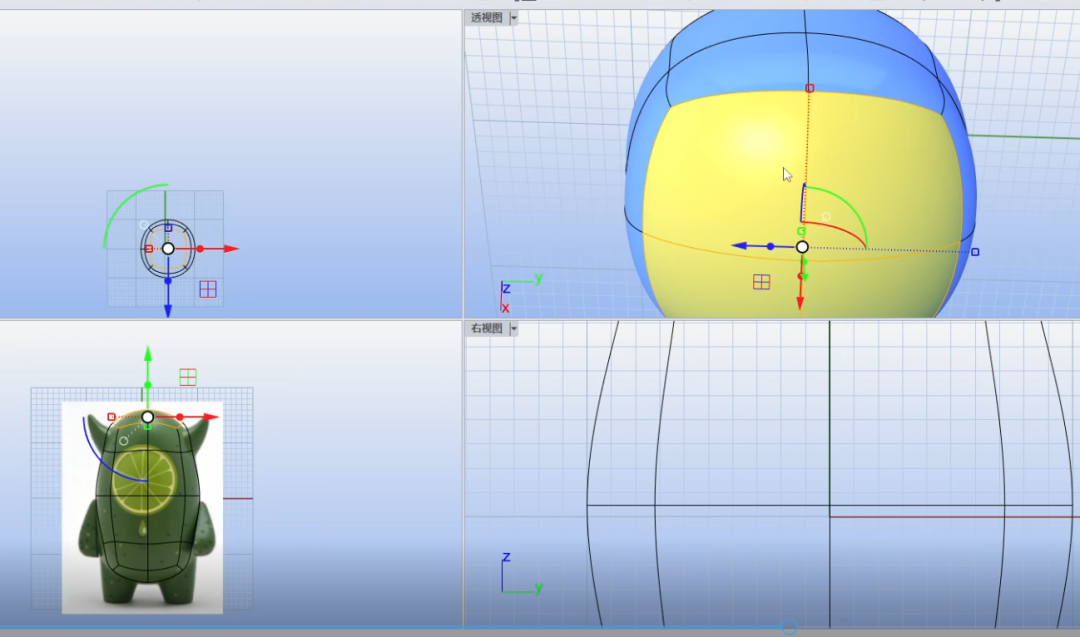Viewport: 1080px width, 637px height.
Task: Select the red move arrow above the character image
Action: click(211, 417)
